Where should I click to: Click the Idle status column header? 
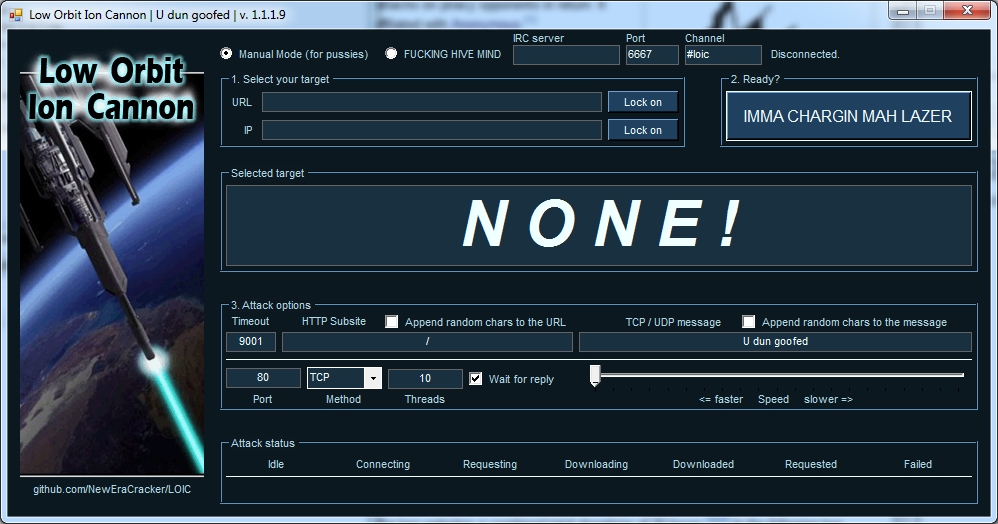click(276, 464)
